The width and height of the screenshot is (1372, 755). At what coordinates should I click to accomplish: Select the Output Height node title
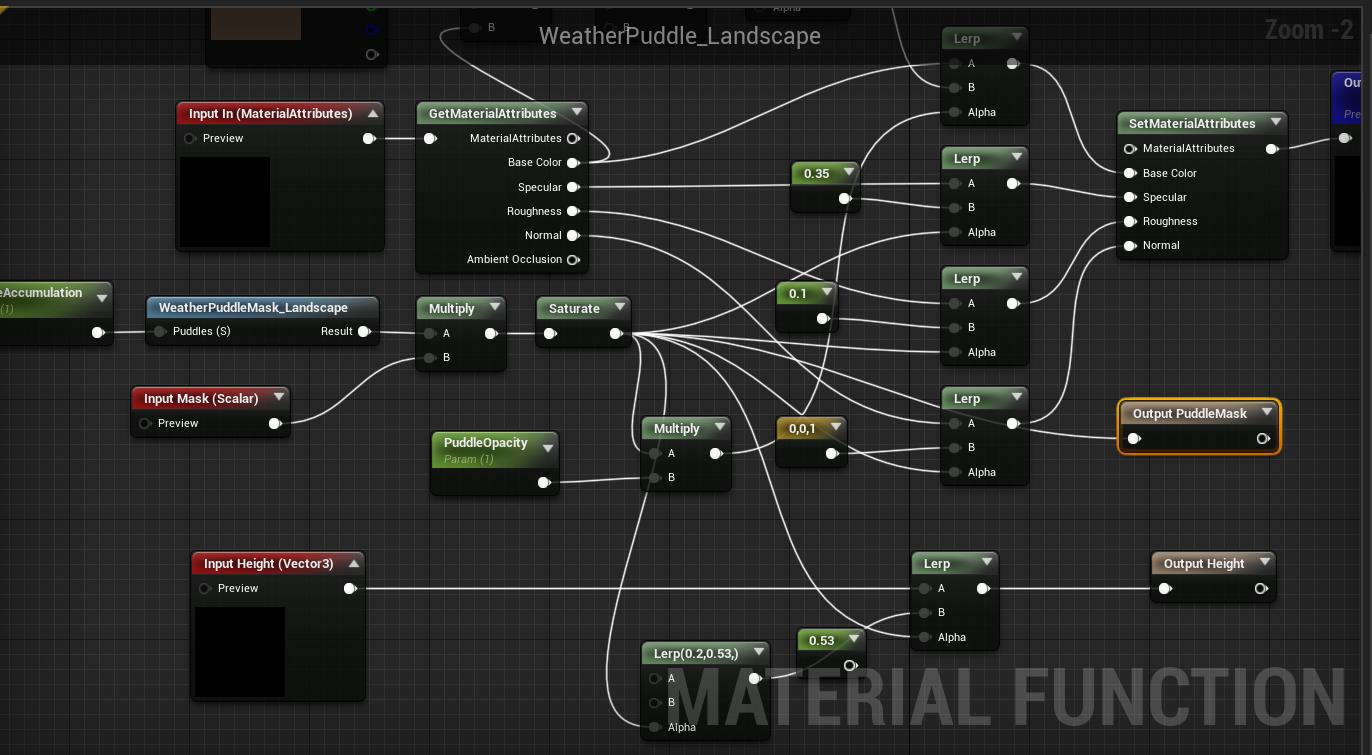[x=1204, y=563]
